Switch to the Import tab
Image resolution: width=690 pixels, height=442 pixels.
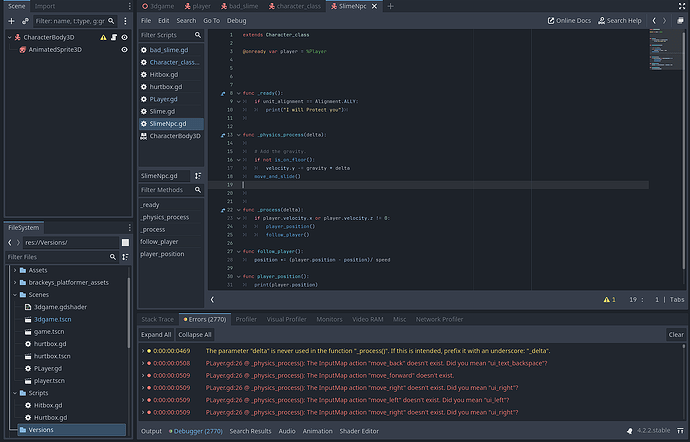[x=45, y=6]
